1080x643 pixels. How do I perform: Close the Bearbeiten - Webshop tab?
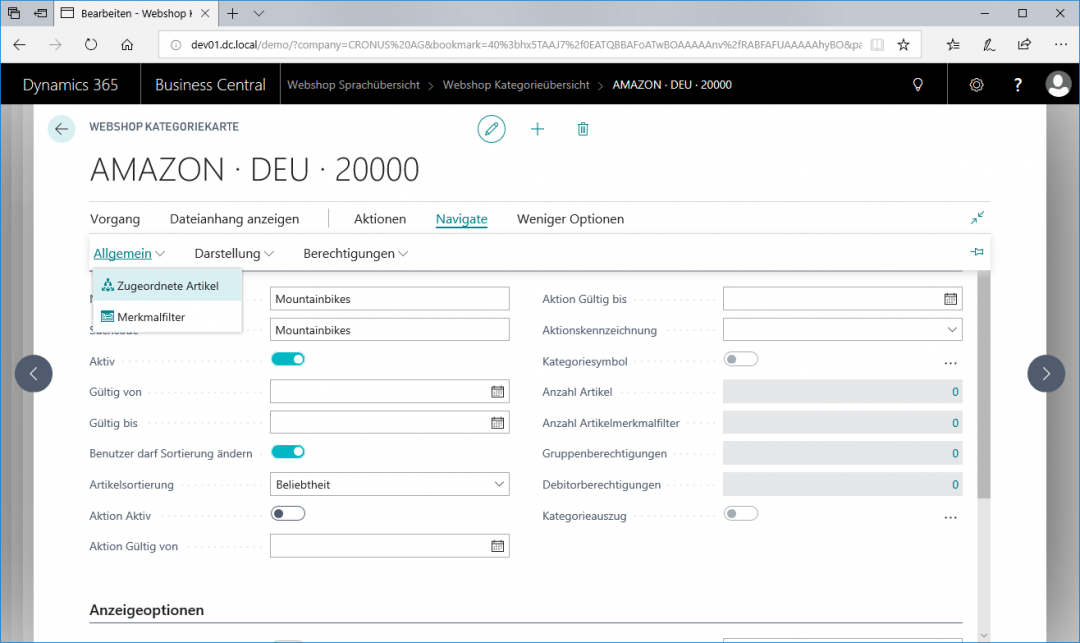[205, 13]
